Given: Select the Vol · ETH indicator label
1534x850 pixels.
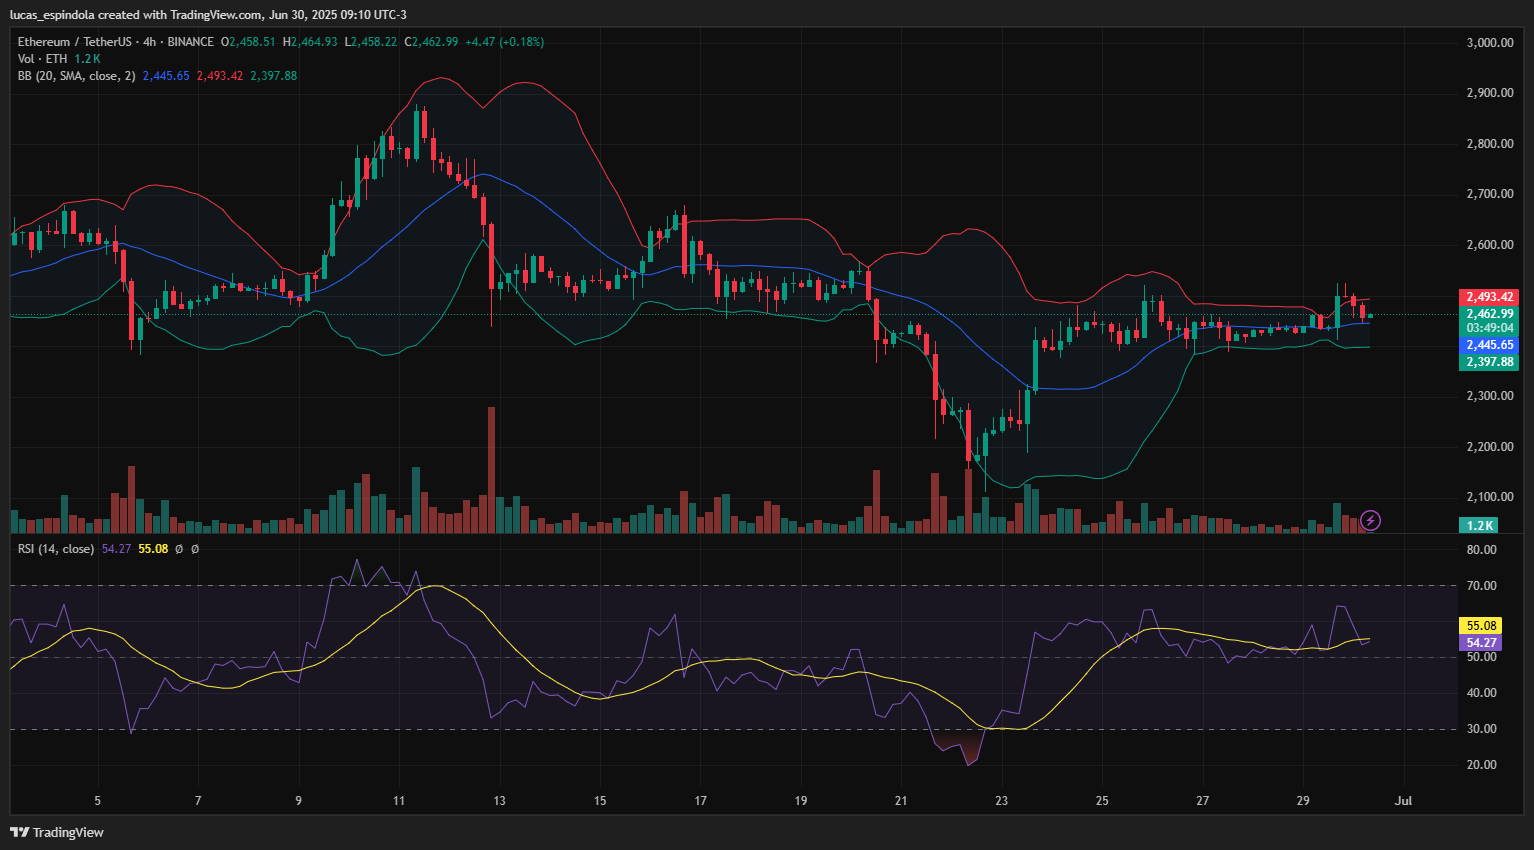Looking at the screenshot, I should tap(42, 59).
